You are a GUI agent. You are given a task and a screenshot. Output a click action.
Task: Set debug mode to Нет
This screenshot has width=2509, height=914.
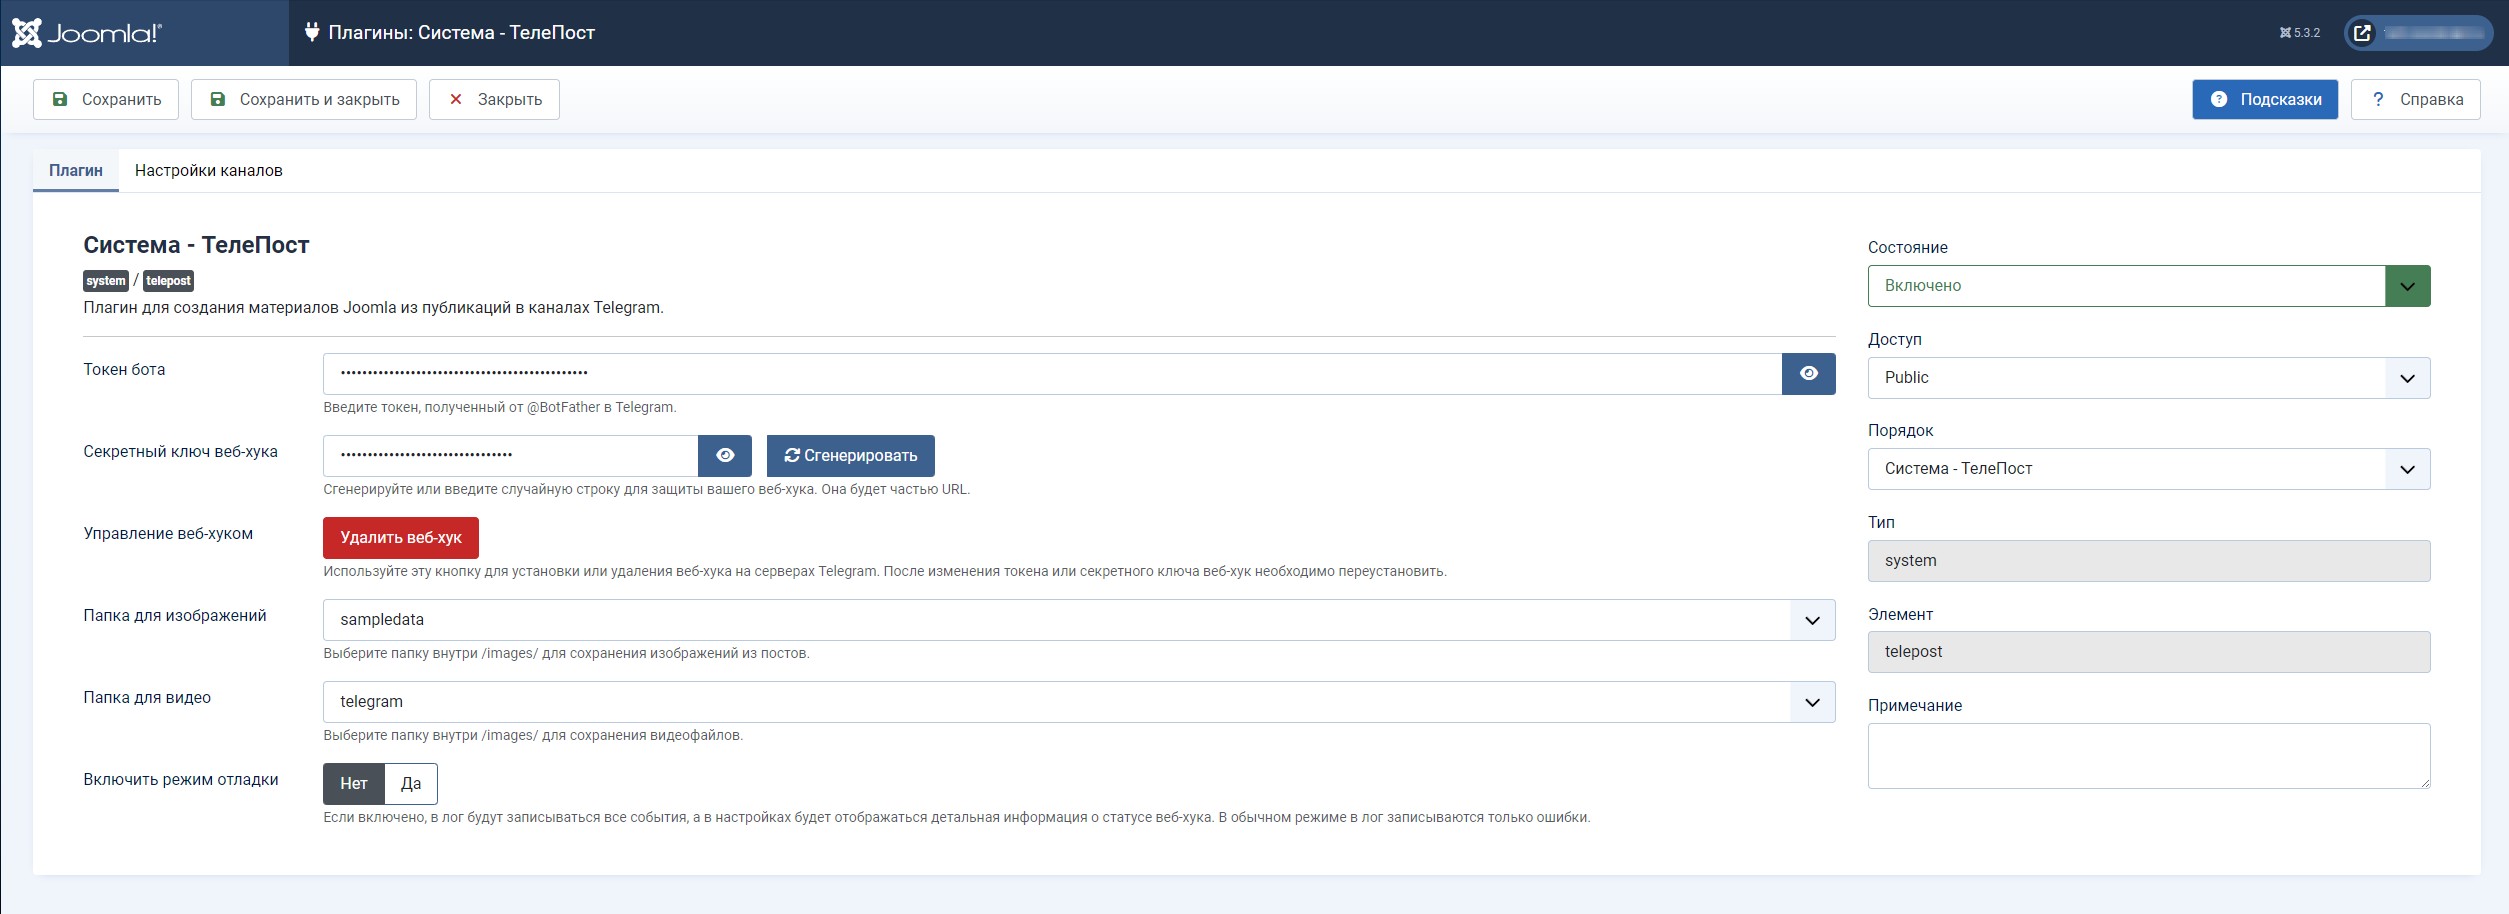pos(354,784)
